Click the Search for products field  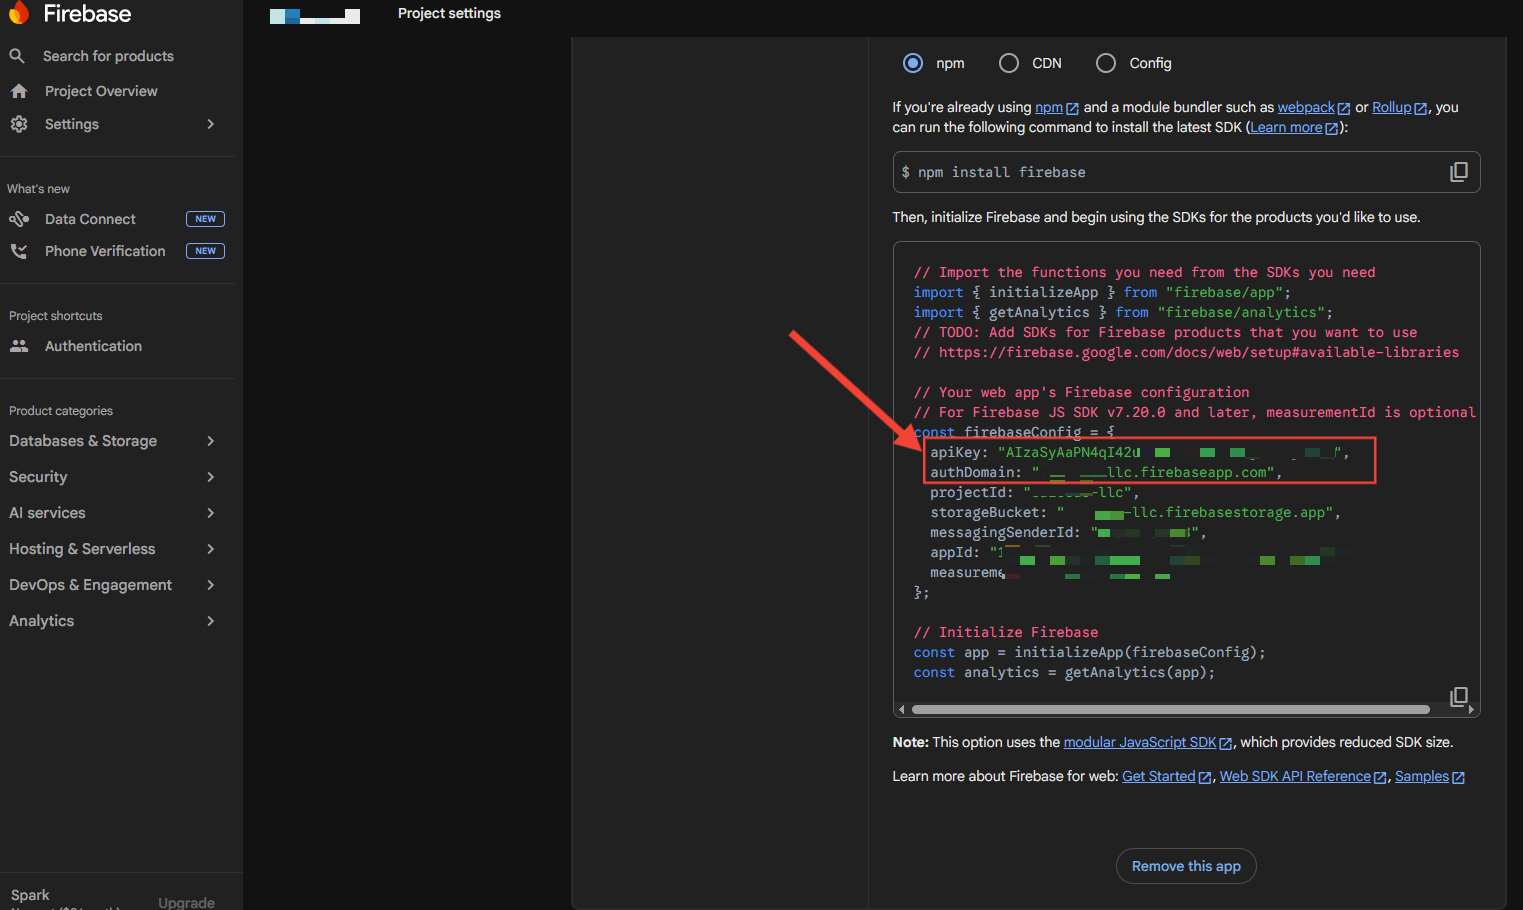108,56
